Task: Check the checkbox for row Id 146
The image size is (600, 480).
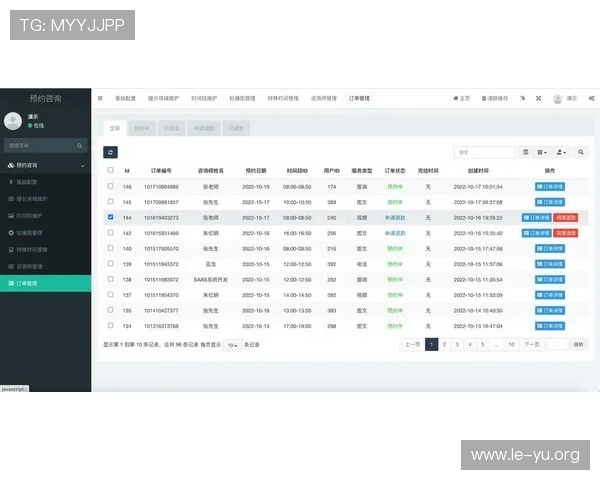Action: pos(110,186)
